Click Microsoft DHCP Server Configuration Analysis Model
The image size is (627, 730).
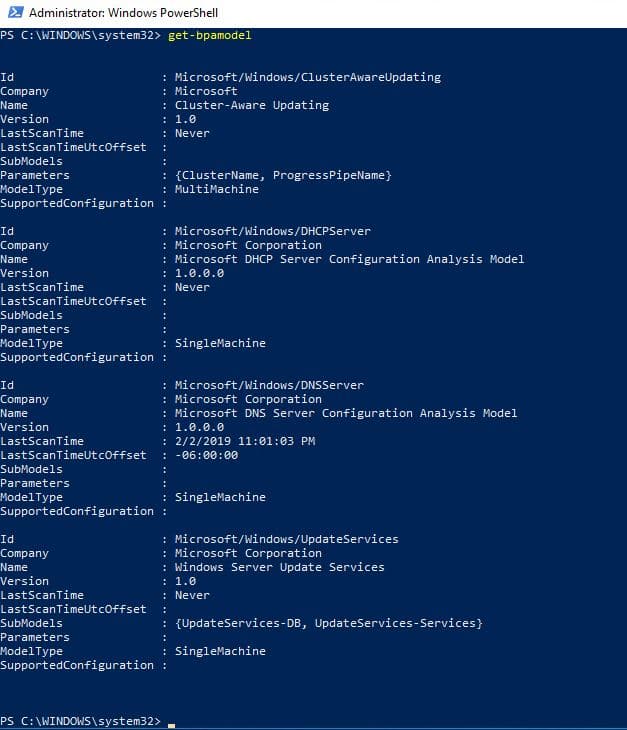click(349, 259)
